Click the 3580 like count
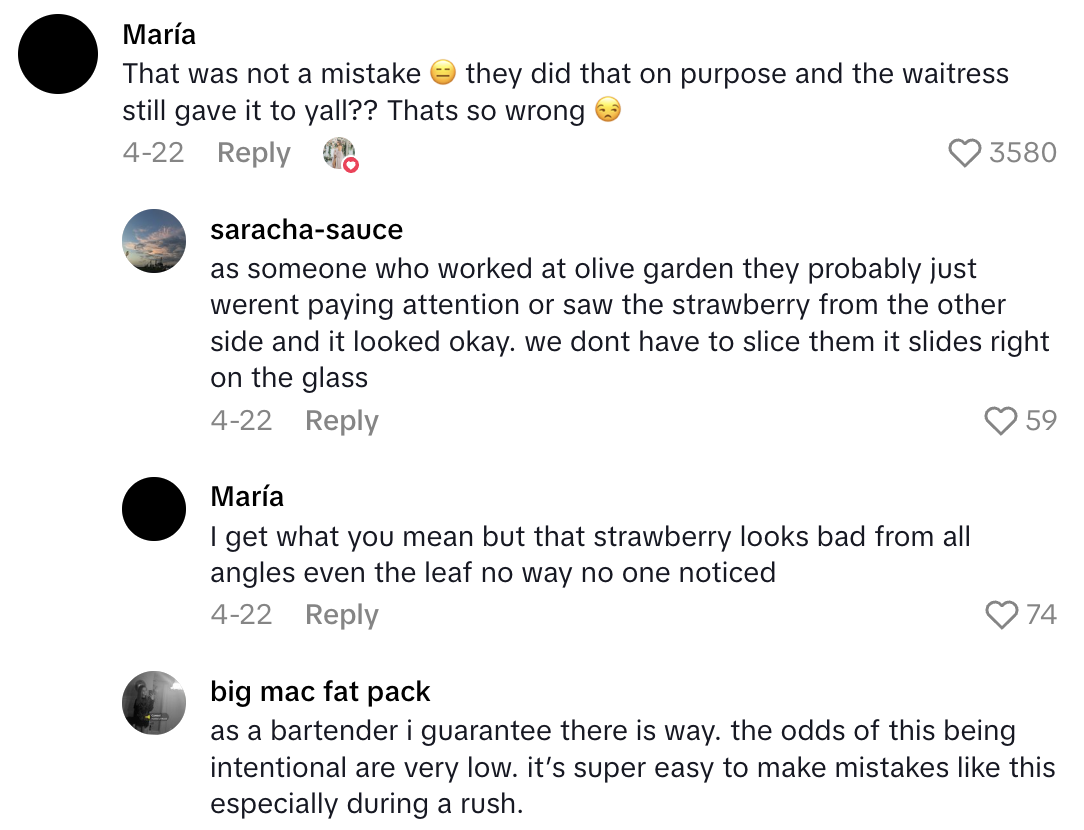Screen dimensions: 1084x830 (1022, 153)
